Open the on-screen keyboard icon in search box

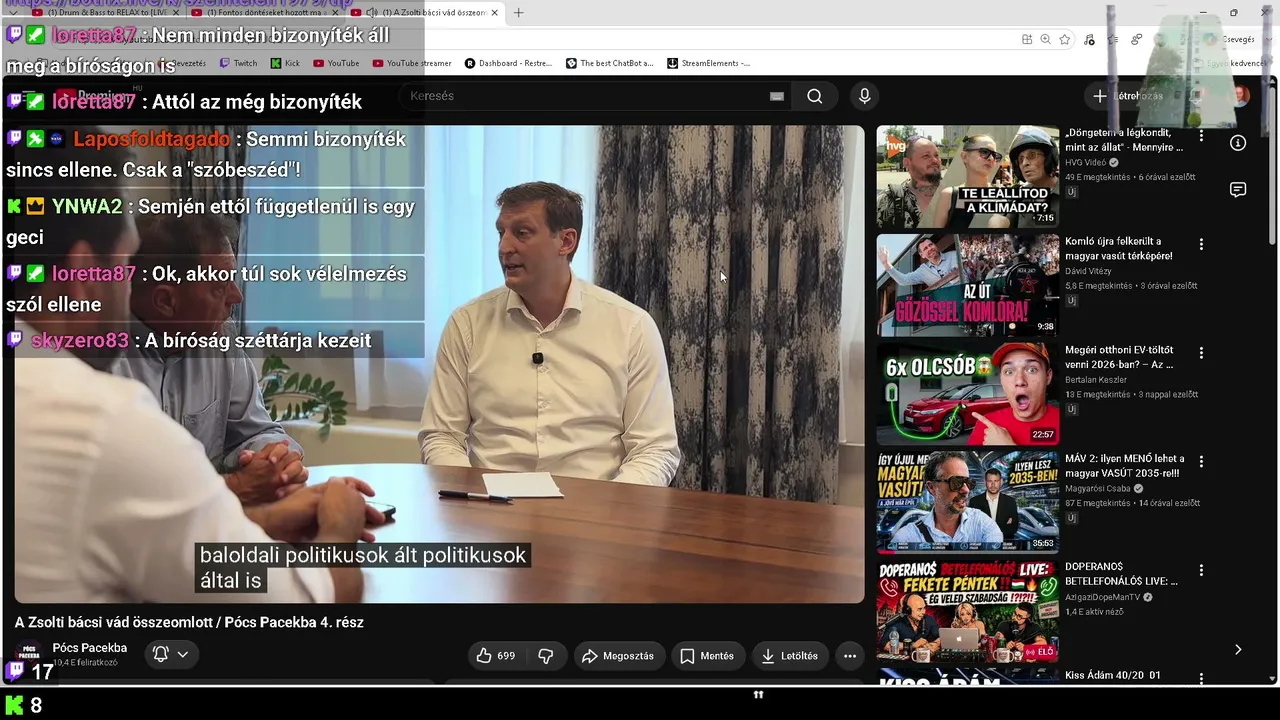click(776, 96)
